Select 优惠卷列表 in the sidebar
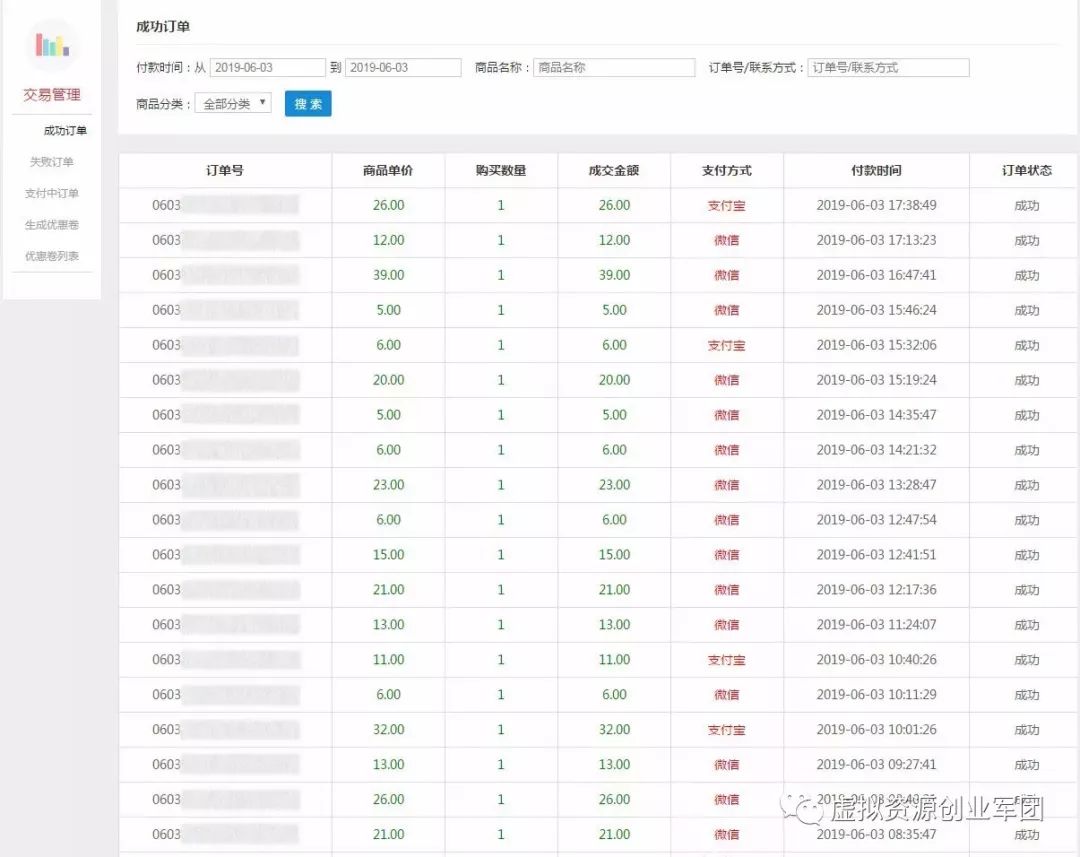This screenshot has width=1080, height=857. pyautogui.click(x=51, y=255)
